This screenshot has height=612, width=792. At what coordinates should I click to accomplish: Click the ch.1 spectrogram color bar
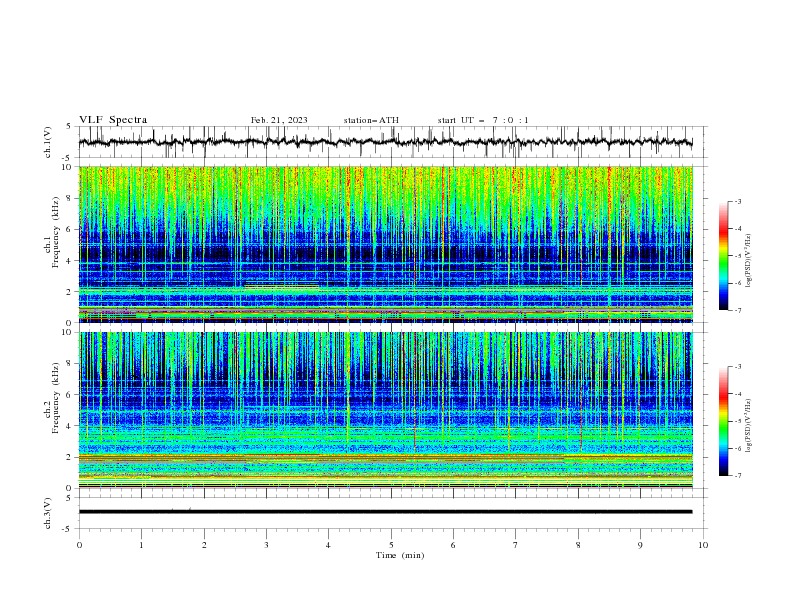pyautogui.click(x=723, y=256)
